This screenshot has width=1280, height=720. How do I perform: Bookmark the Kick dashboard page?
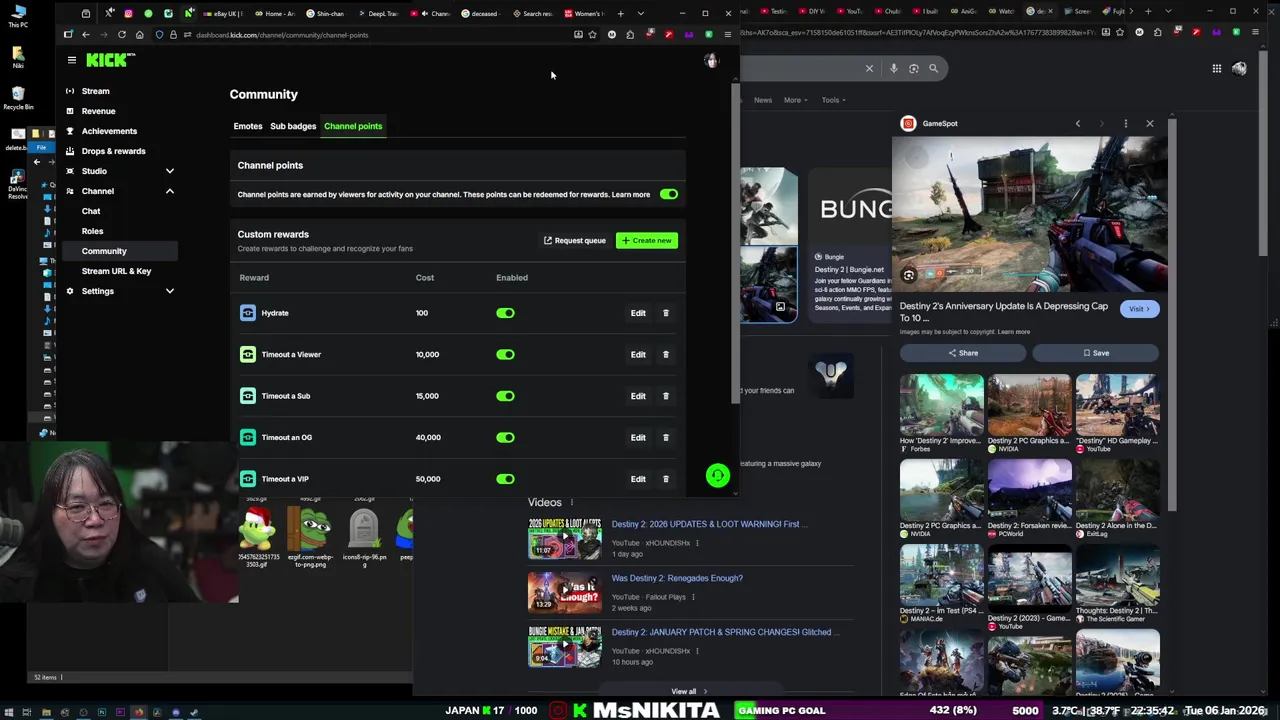click(593, 35)
